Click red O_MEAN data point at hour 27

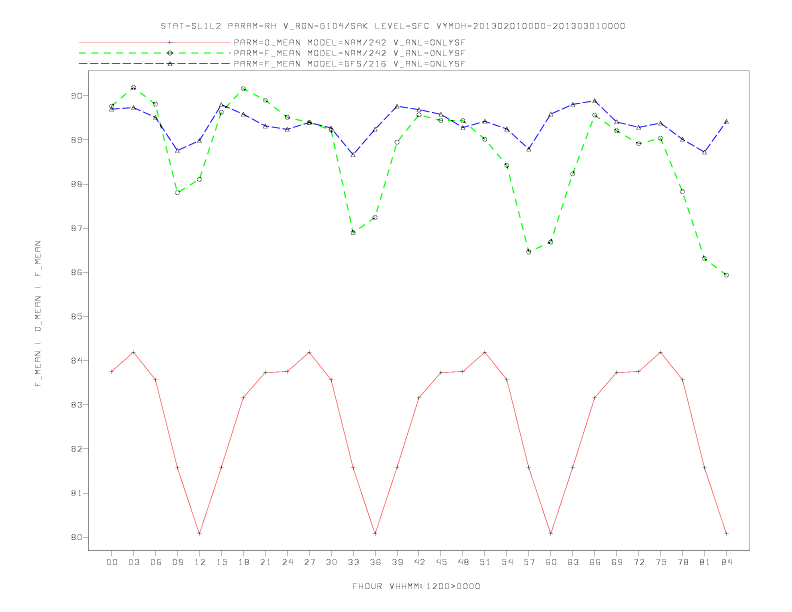(x=309, y=352)
